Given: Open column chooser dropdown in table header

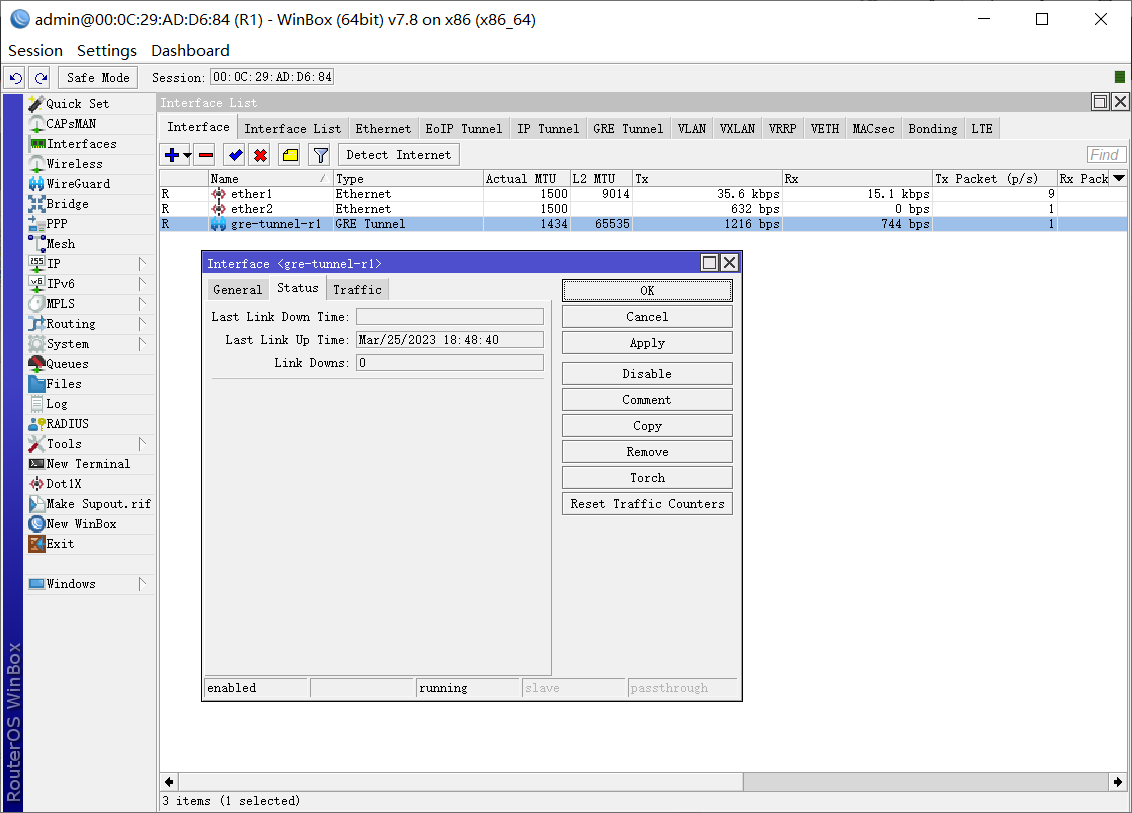Looking at the screenshot, I should tap(1119, 178).
